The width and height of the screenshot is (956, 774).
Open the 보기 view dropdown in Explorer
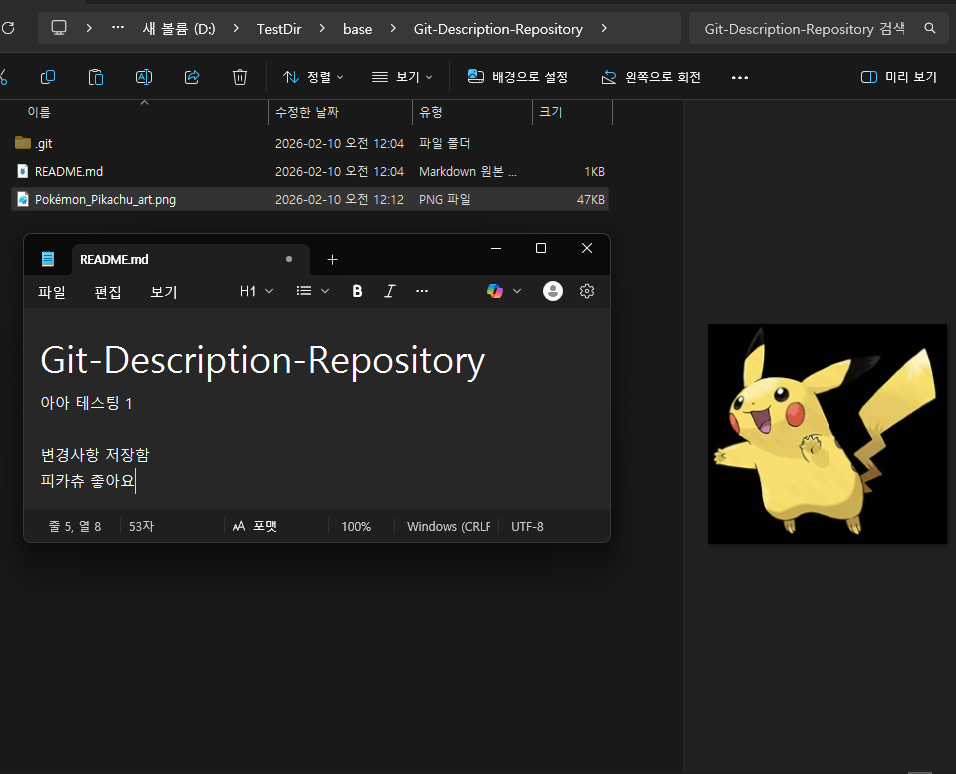point(402,77)
